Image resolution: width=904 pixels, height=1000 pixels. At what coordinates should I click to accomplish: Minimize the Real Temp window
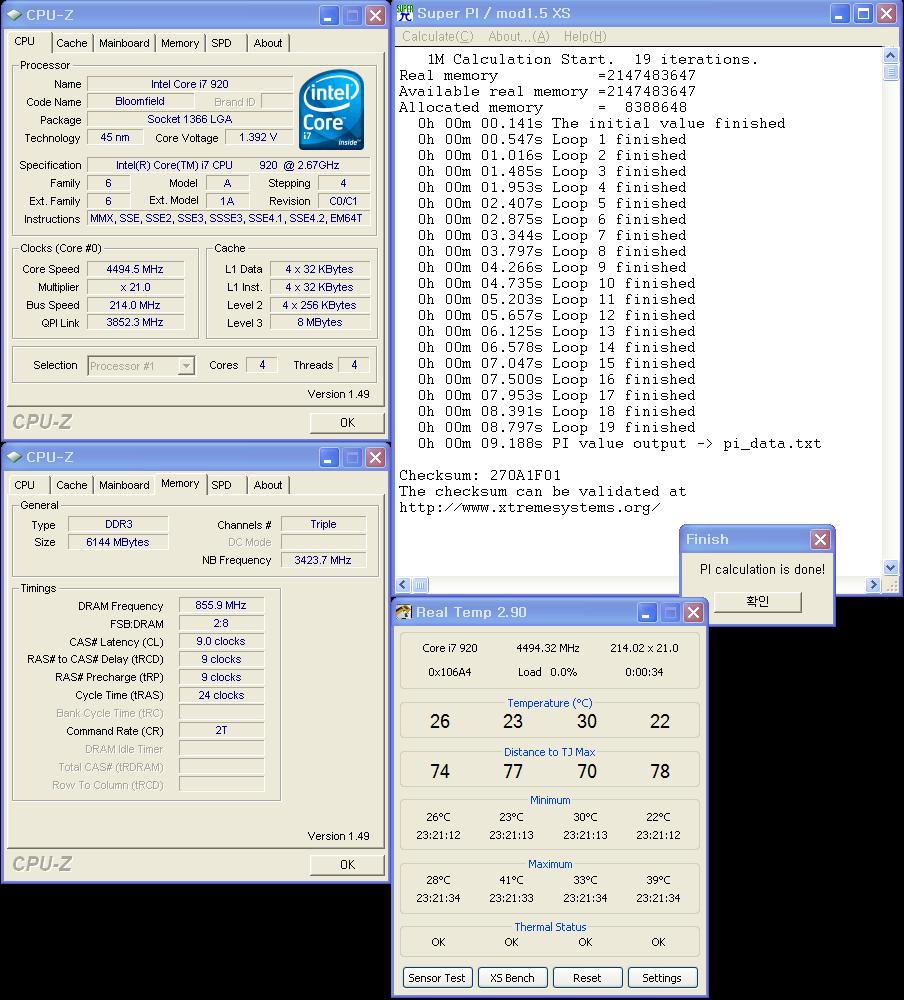(x=646, y=613)
